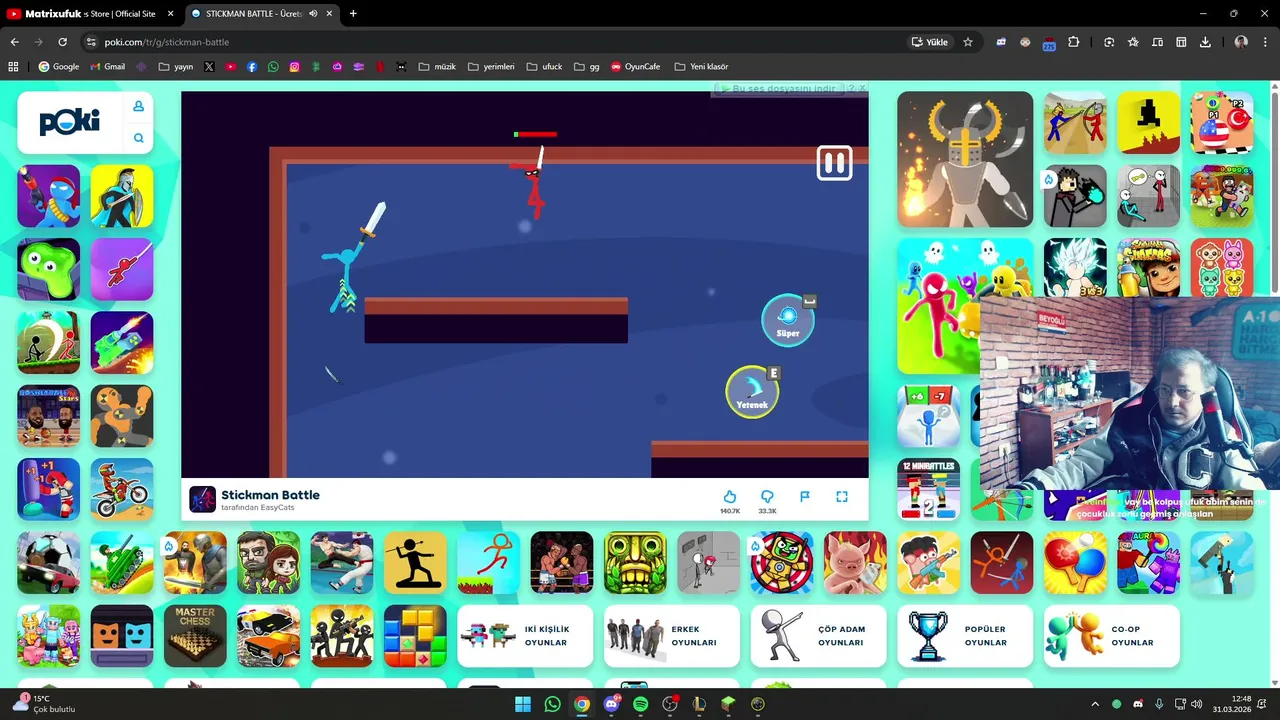The height and width of the screenshot is (720, 1280).
Task: Open Çöp Adam Oyunları category
Action: click(x=818, y=636)
